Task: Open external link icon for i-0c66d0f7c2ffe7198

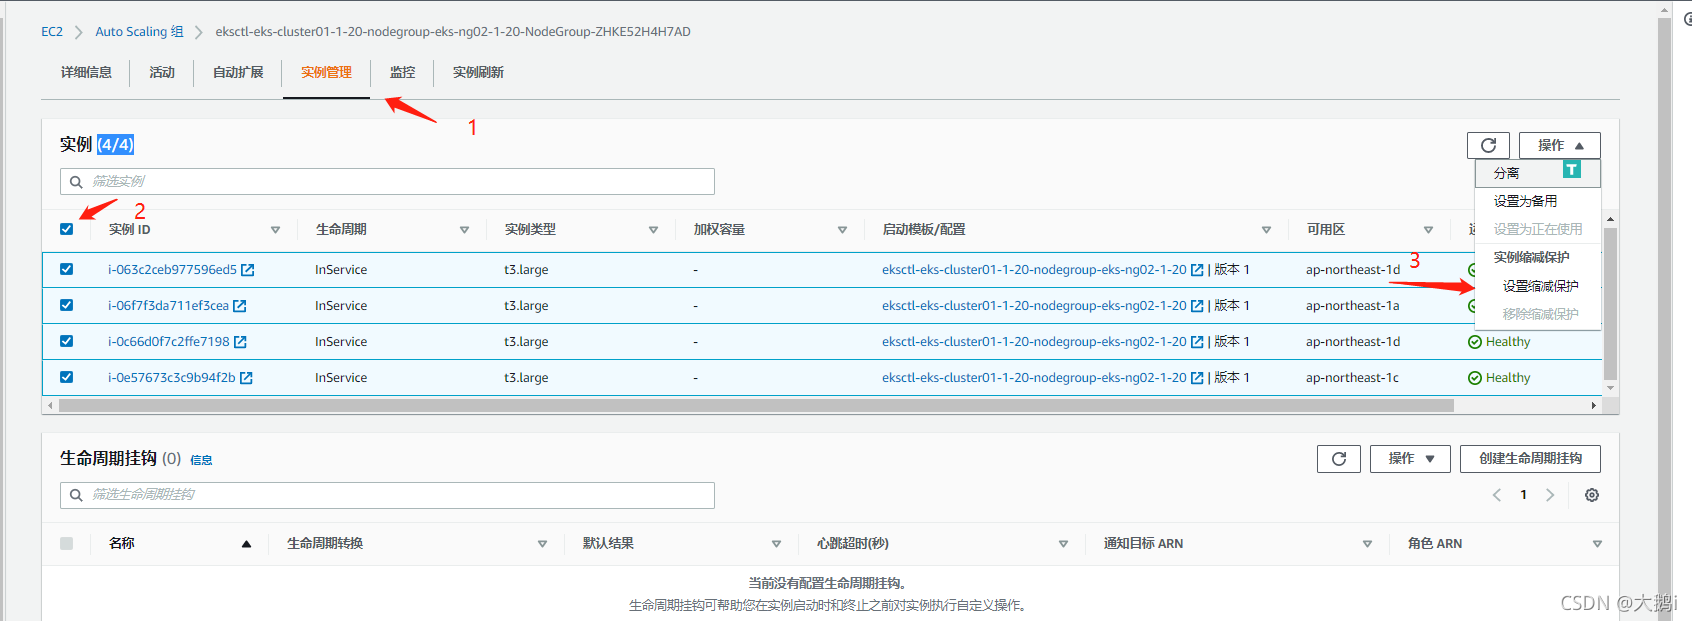Action: (240, 342)
